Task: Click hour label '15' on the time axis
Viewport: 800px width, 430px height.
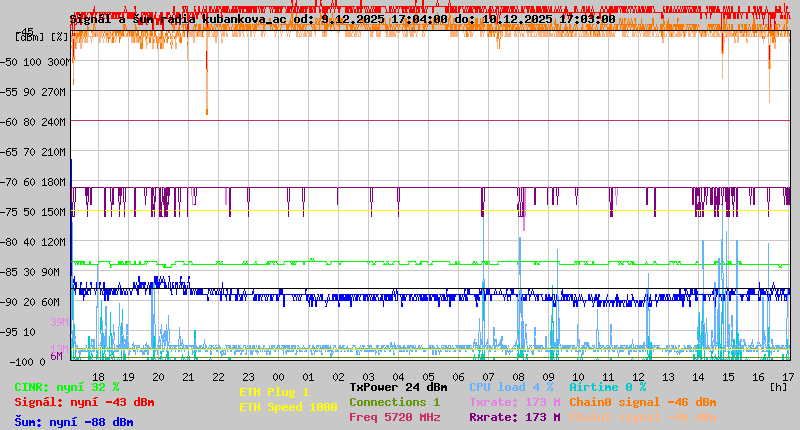Action: coord(728,377)
